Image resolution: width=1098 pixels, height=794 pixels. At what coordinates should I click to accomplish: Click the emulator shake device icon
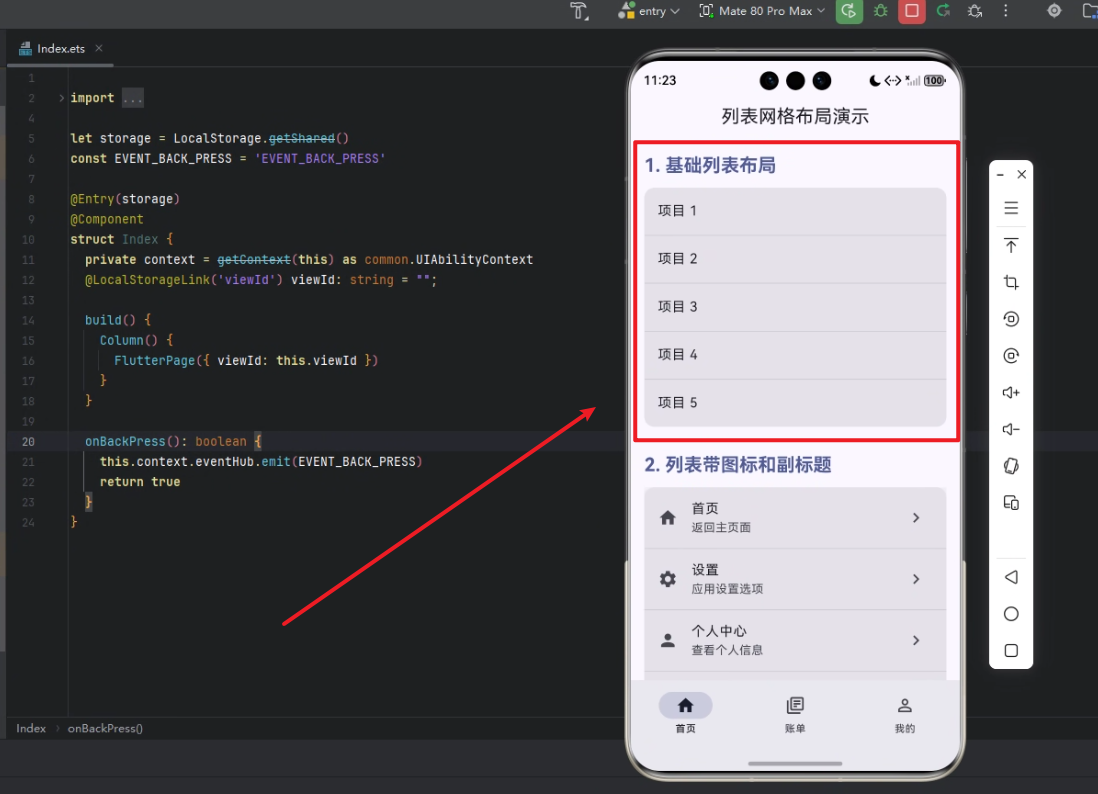tap(1011, 466)
